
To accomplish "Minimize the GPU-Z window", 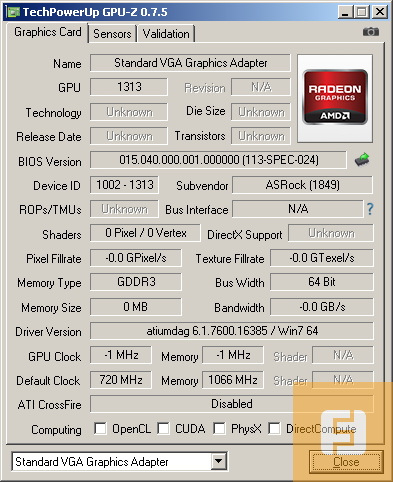I will click(345, 12).
